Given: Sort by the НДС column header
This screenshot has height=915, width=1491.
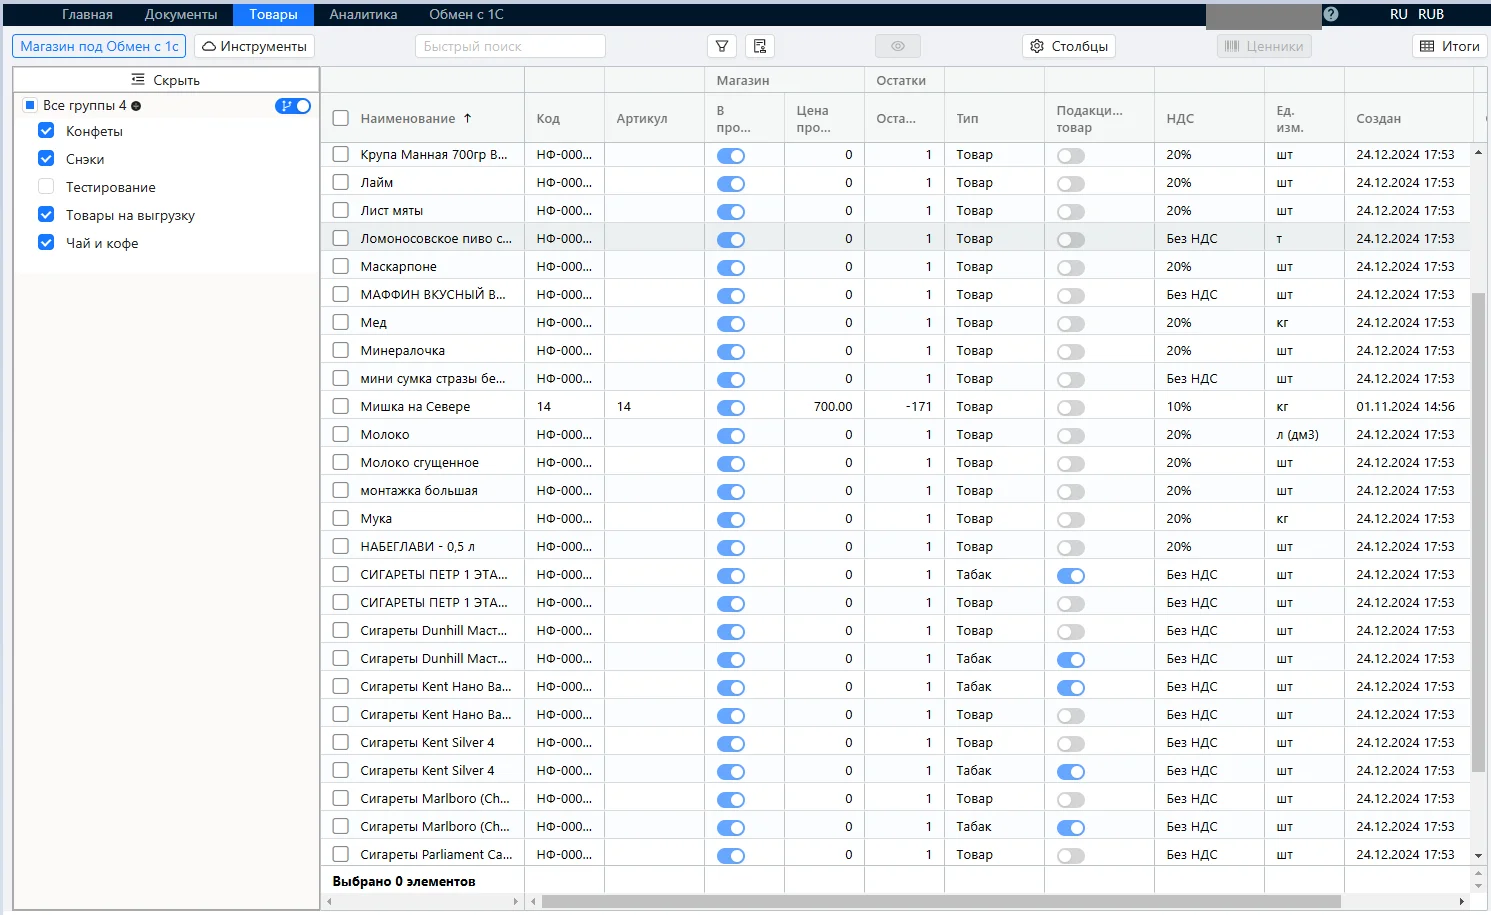Looking at the screenshot, I should tap(1180, 118).
